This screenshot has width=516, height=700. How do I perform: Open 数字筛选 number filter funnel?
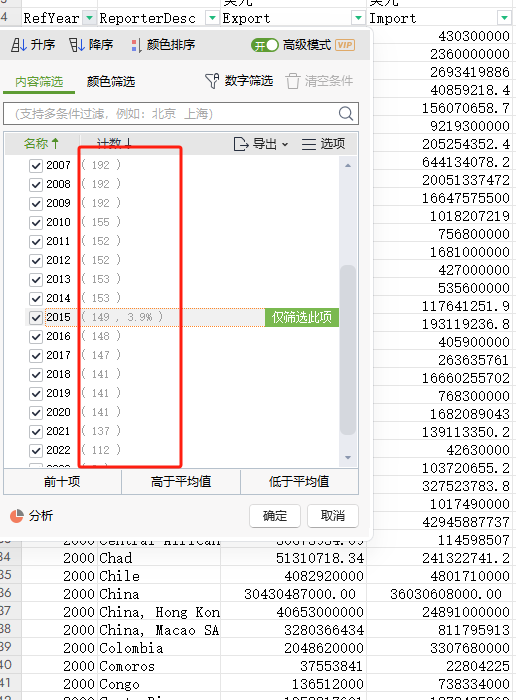[x=212, y=81]
